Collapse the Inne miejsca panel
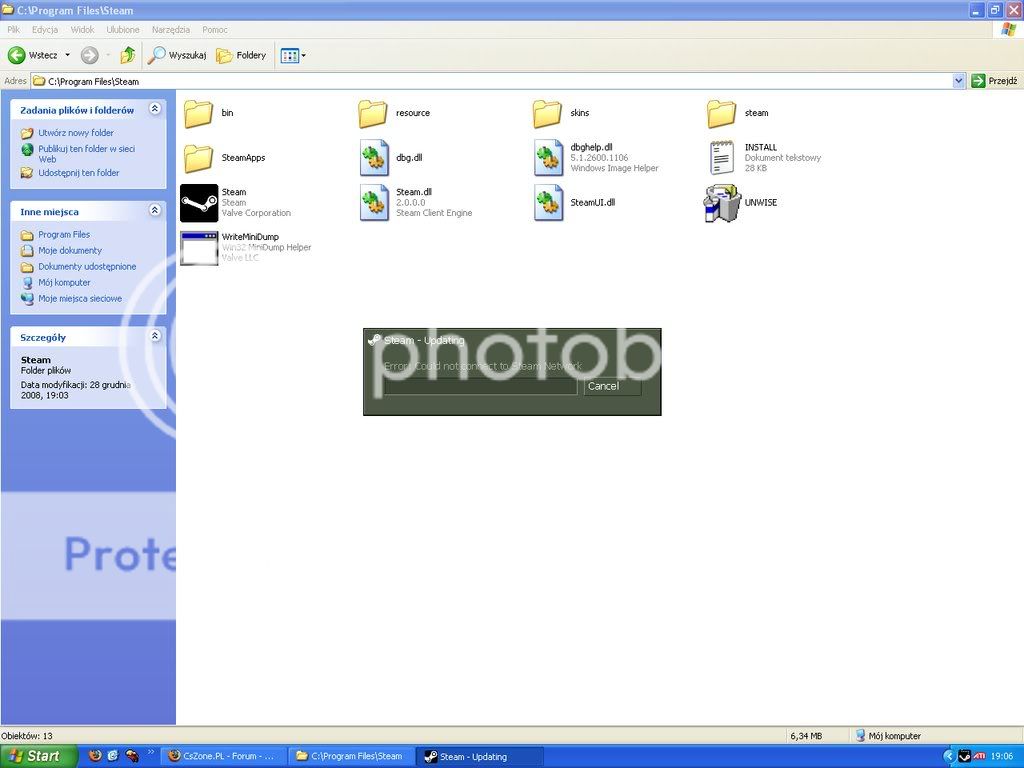Screen dimensions: 1024x768 click(x=154, y=211)
